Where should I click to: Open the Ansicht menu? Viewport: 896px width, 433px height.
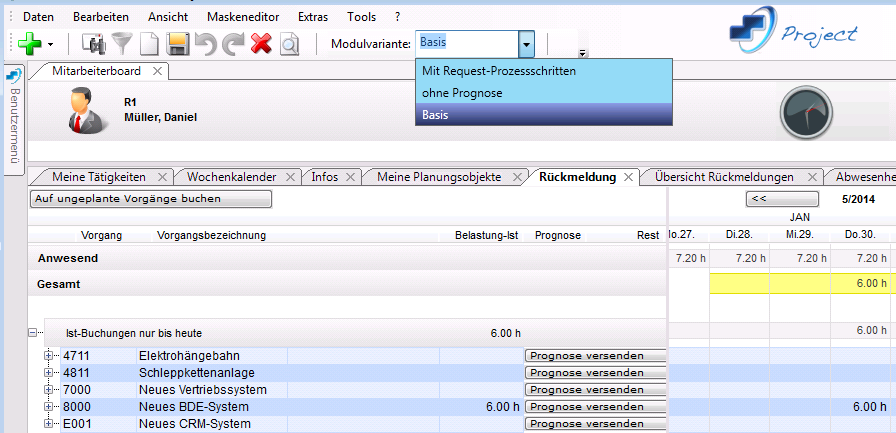(168, 17)
